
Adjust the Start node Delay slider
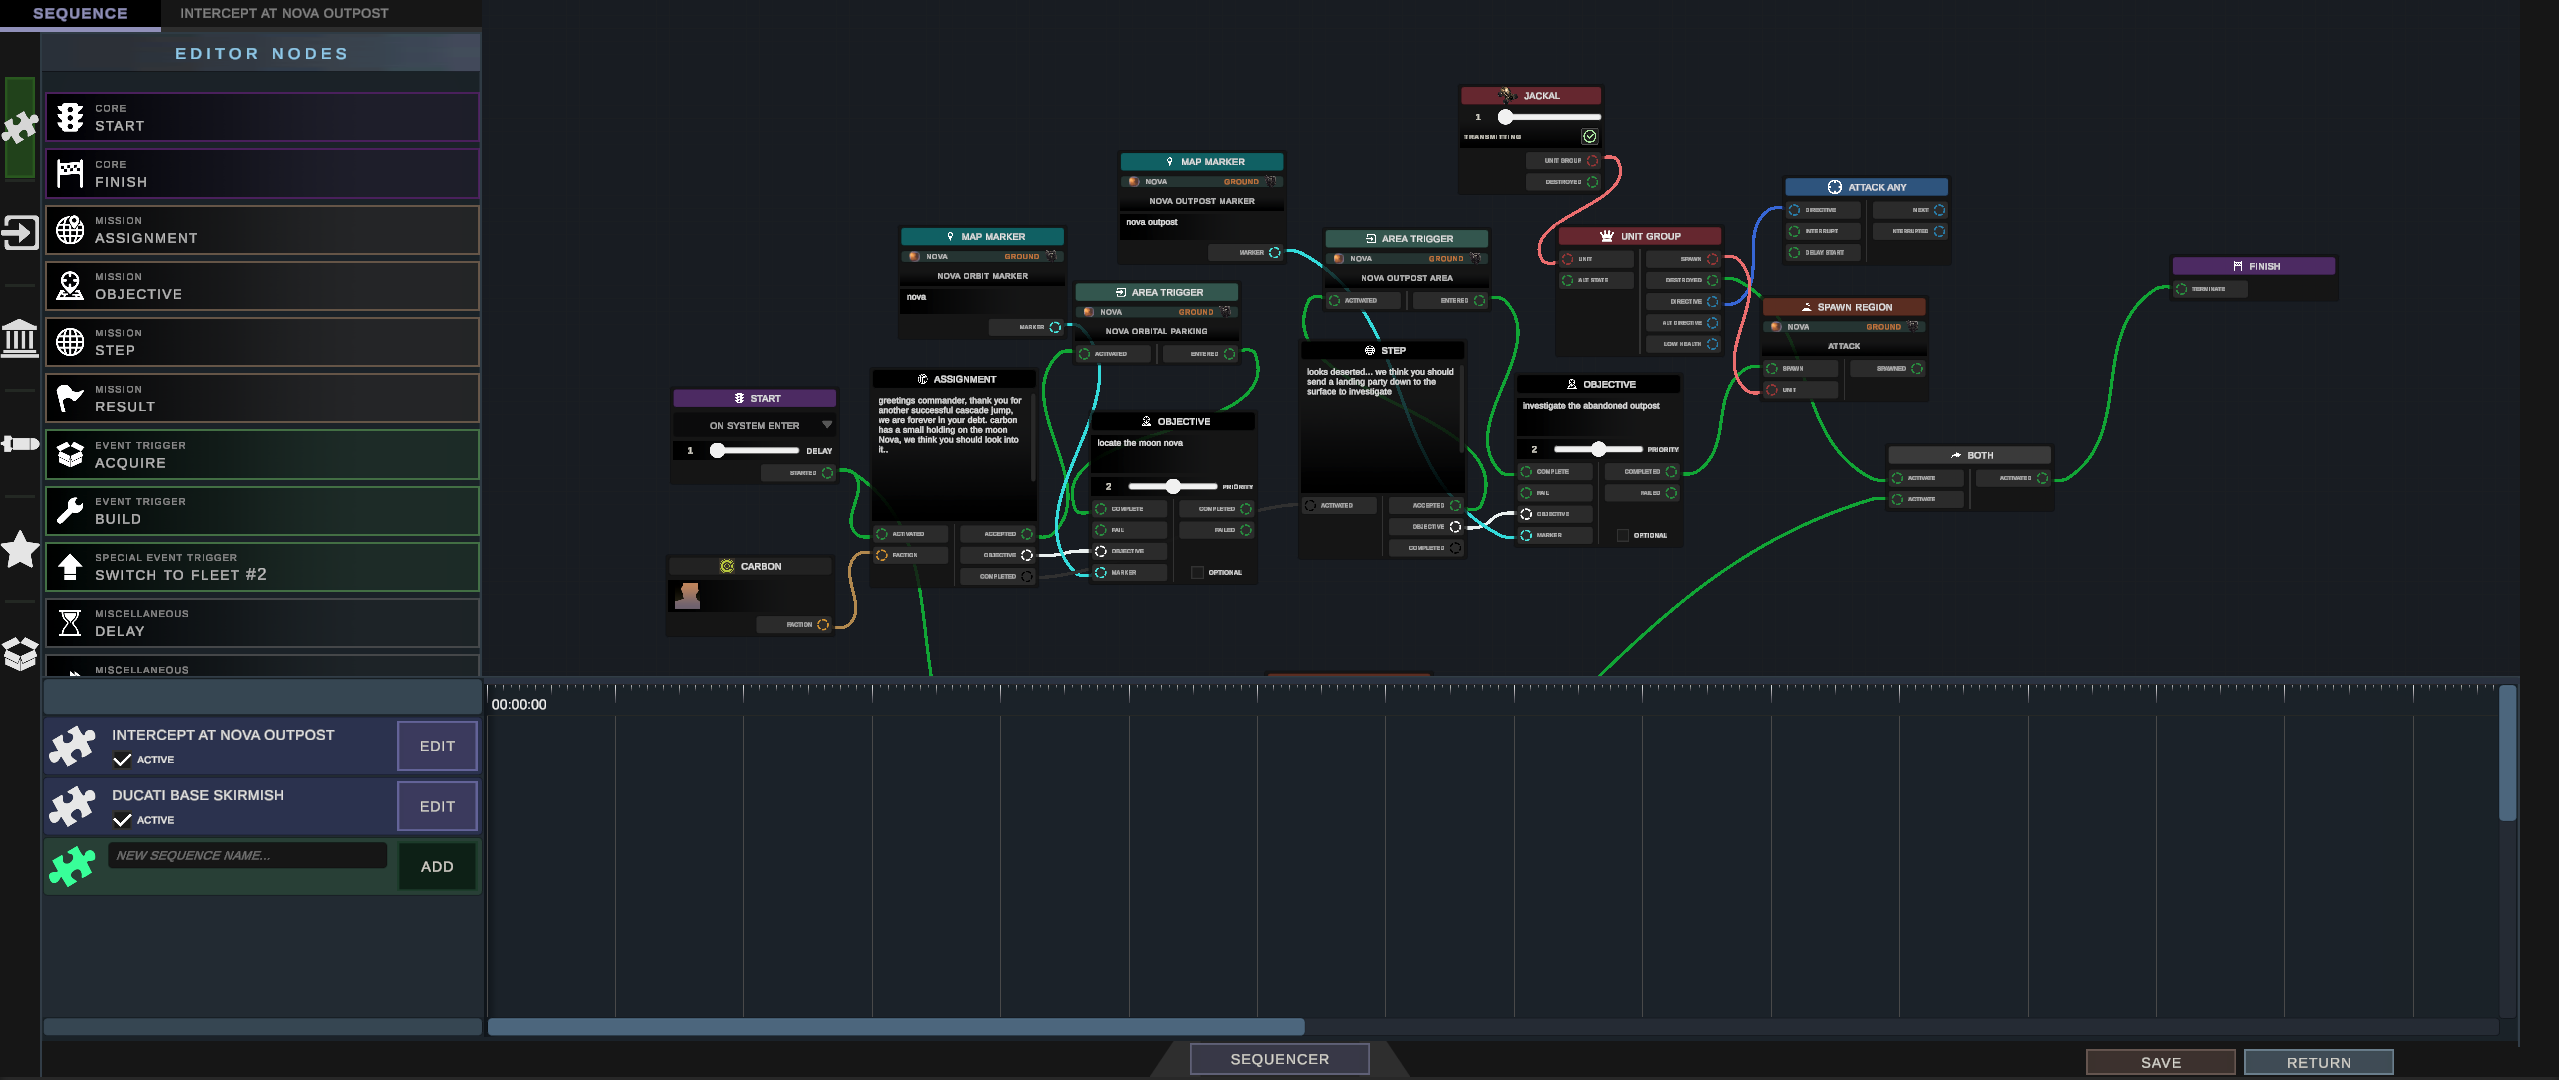[x=717, y=451]
